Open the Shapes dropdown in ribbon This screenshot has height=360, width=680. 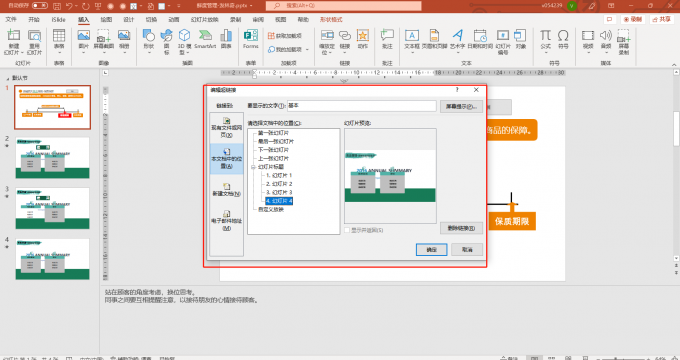(149, 42)
